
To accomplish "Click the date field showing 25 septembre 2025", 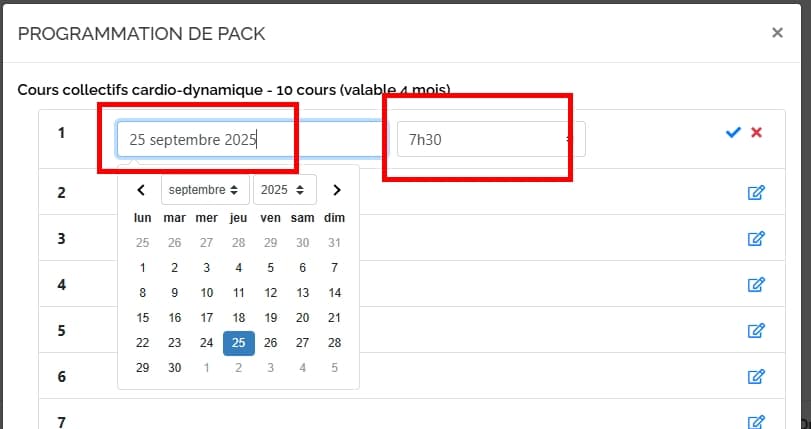I will click(250, 140).
